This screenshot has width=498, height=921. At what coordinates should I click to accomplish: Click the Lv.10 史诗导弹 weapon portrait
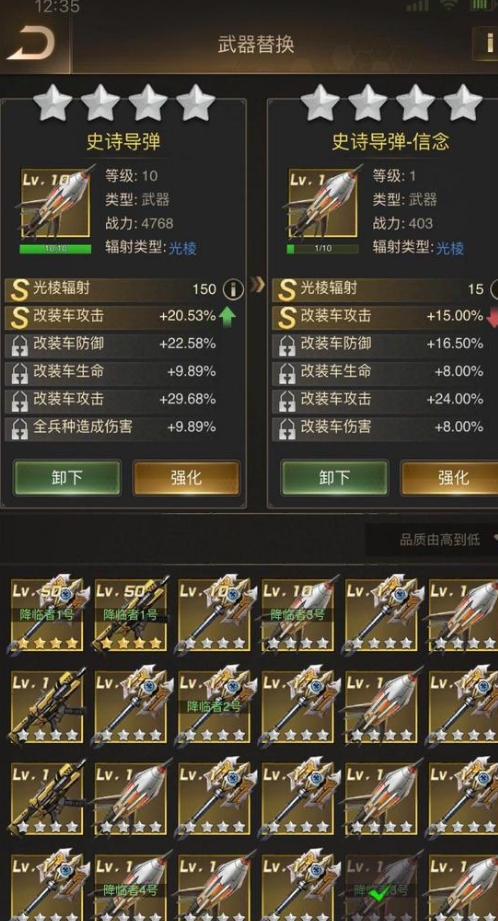(55, 203)
